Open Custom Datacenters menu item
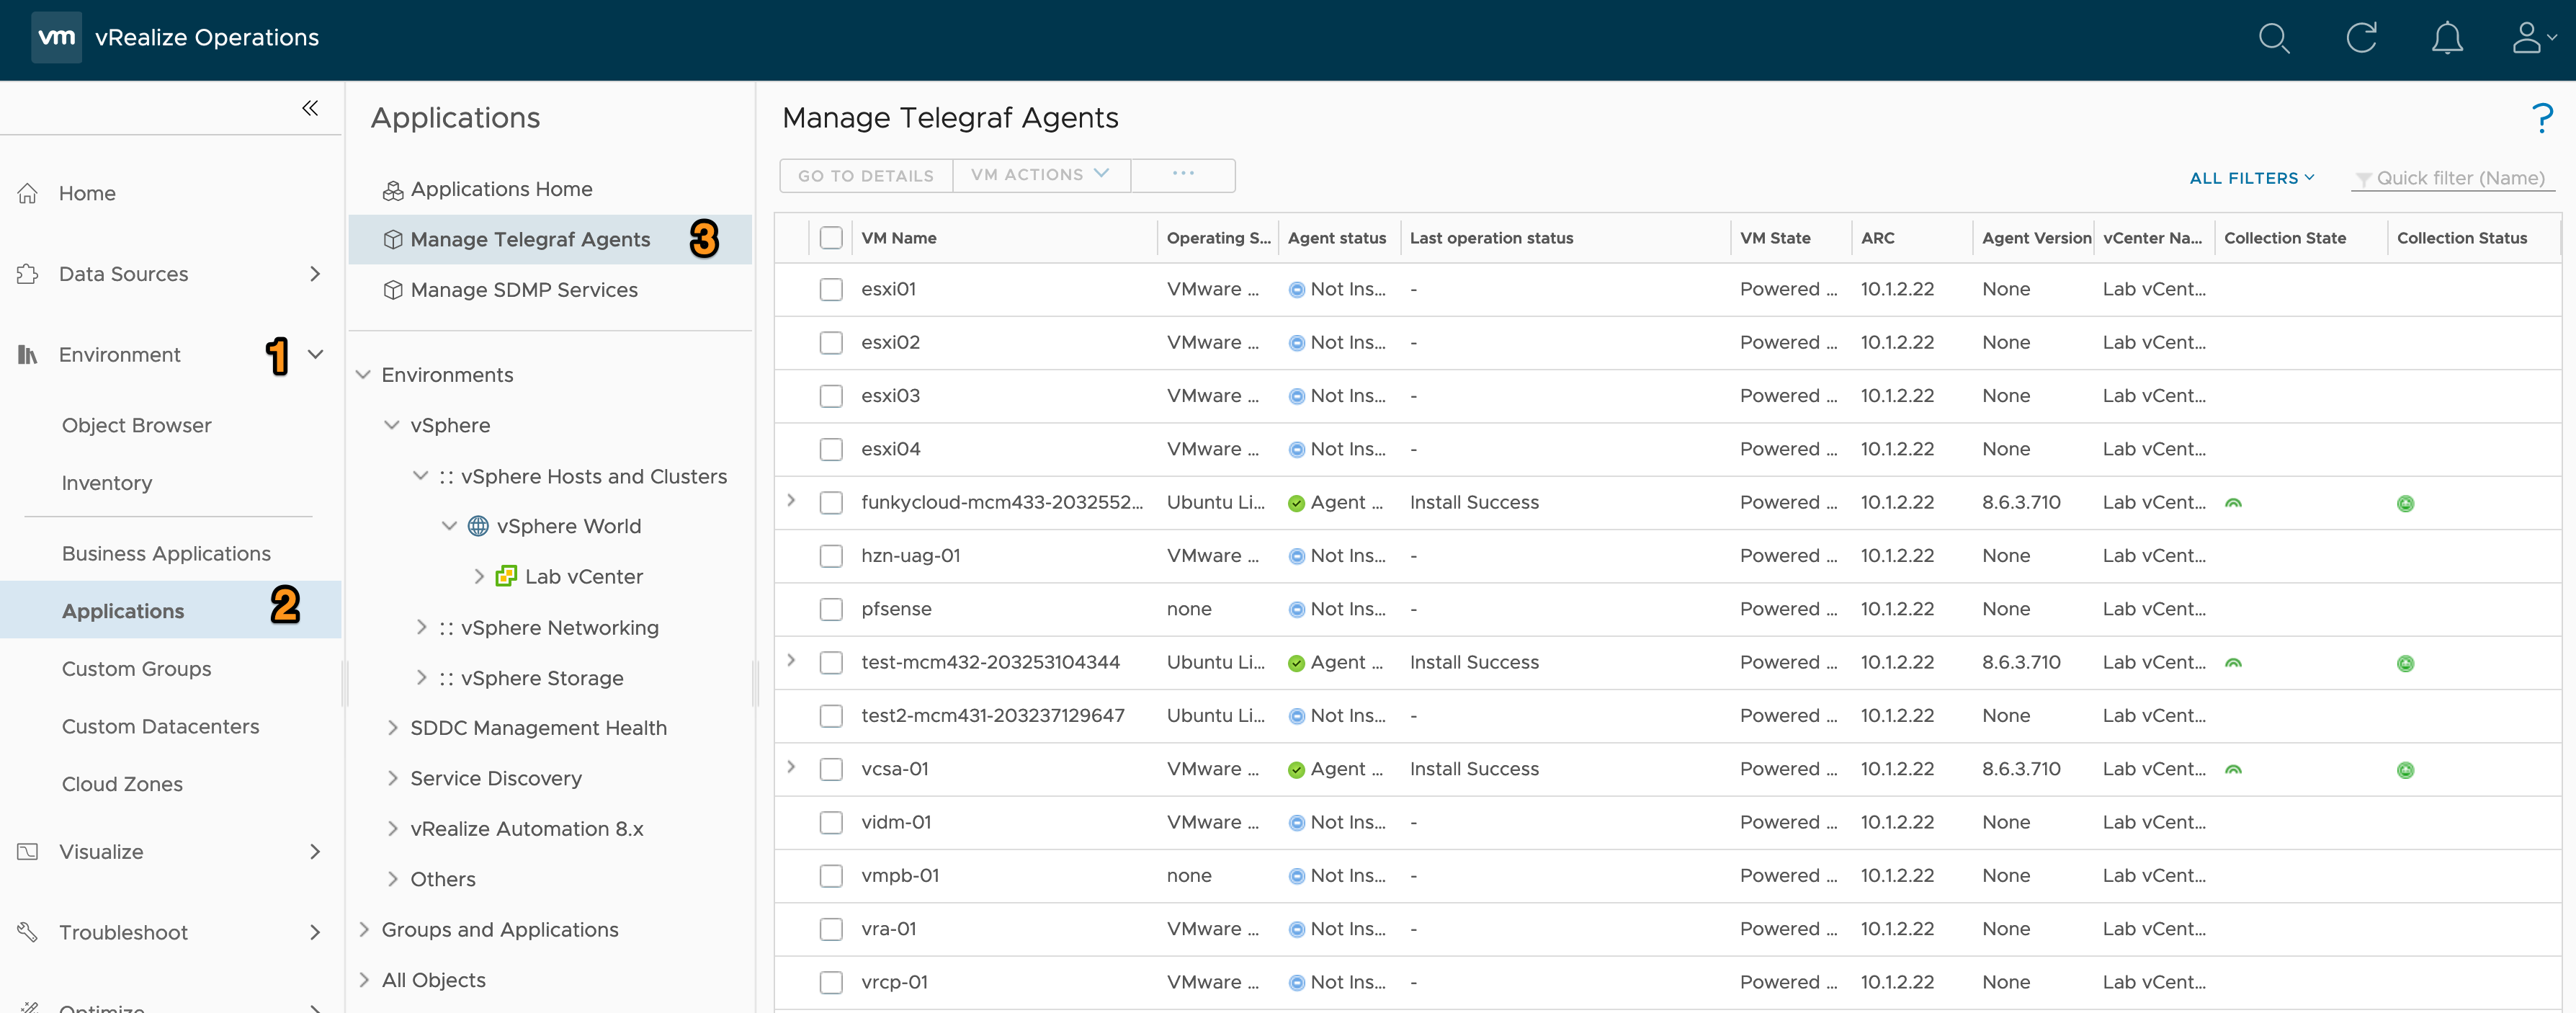2576x1013 pixels. pyautogui.click(x=160, y=727)
